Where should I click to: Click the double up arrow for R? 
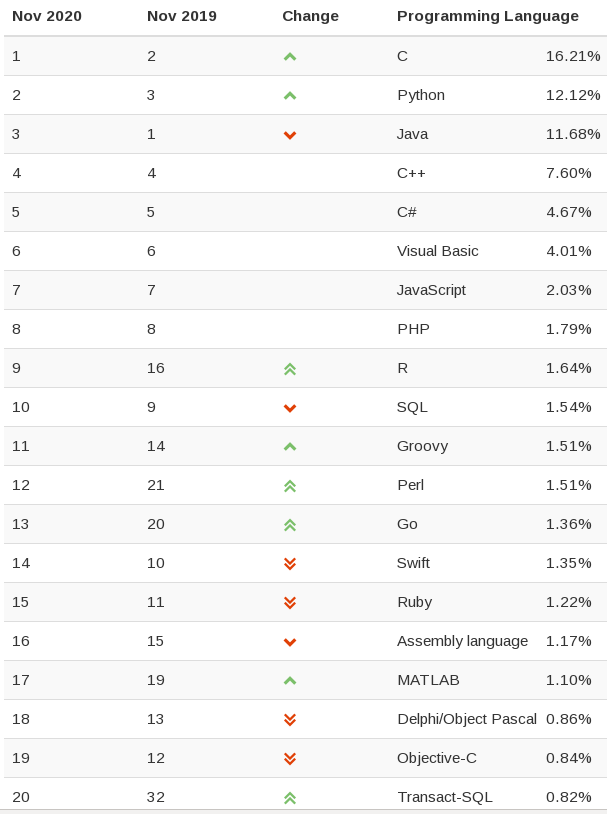pyautogui.click(x=290, y=369)
